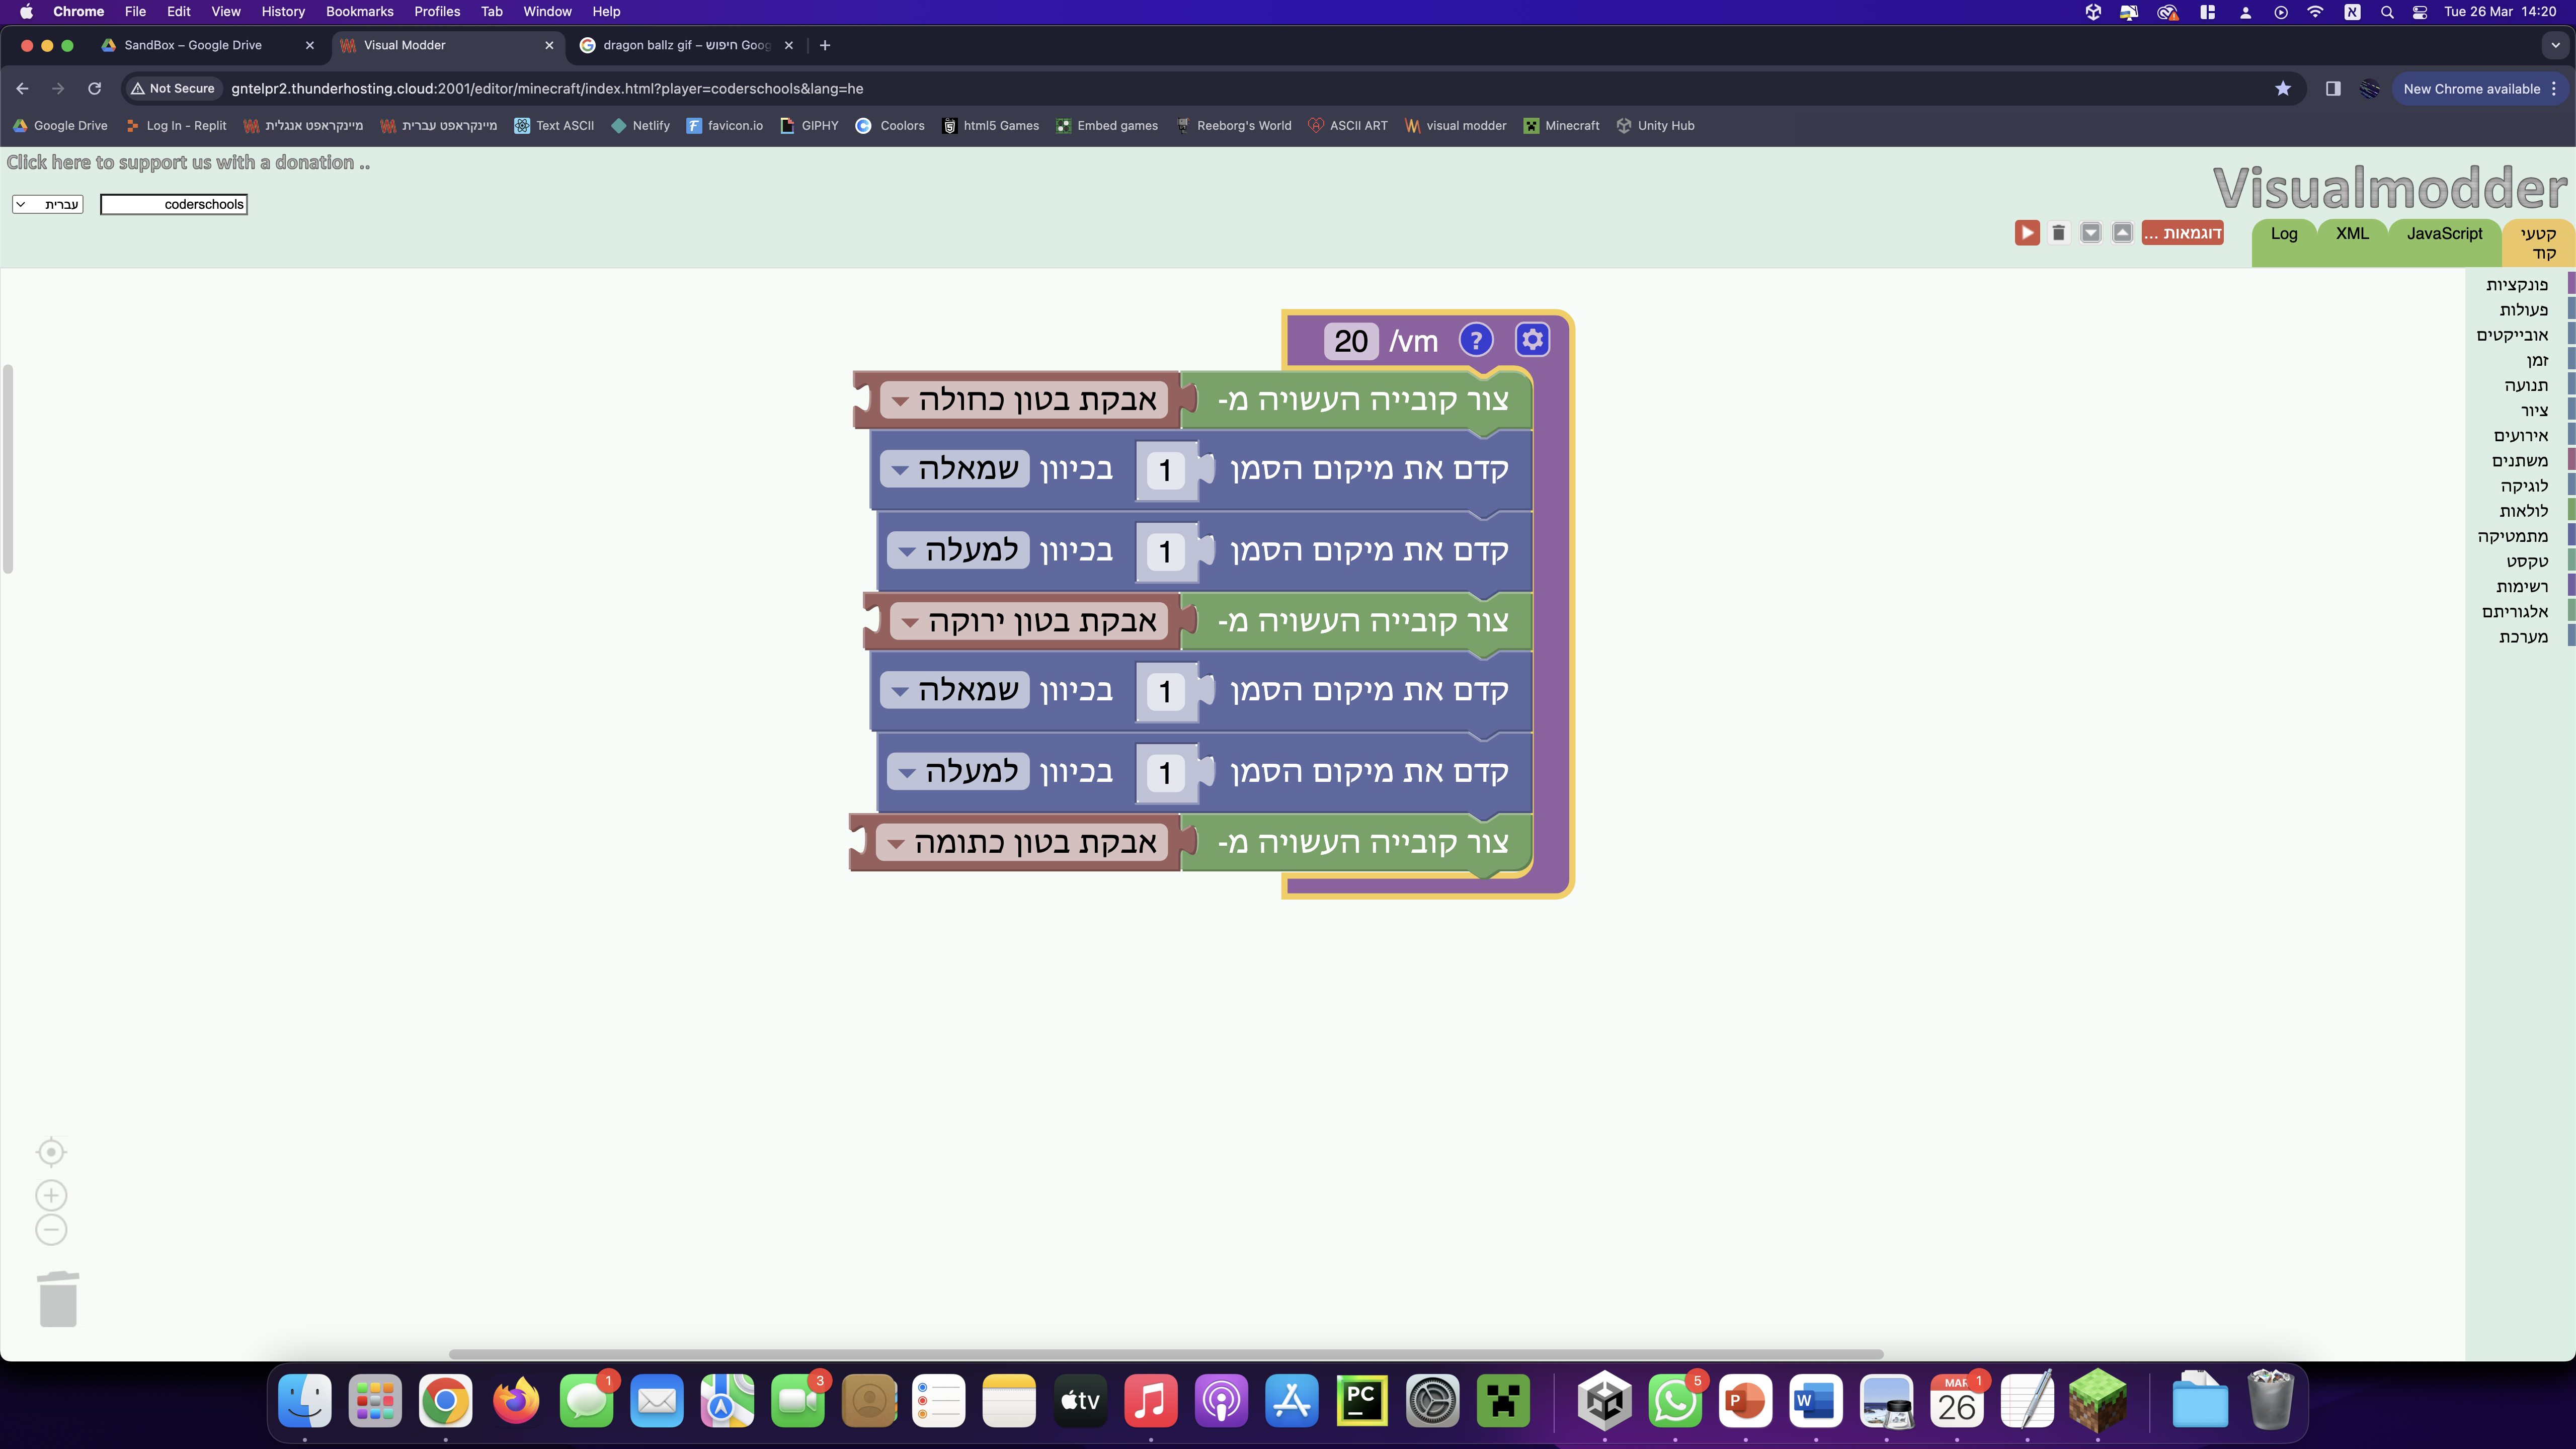
Task: Click the דוגמאות examples button
Action: 2182,233
